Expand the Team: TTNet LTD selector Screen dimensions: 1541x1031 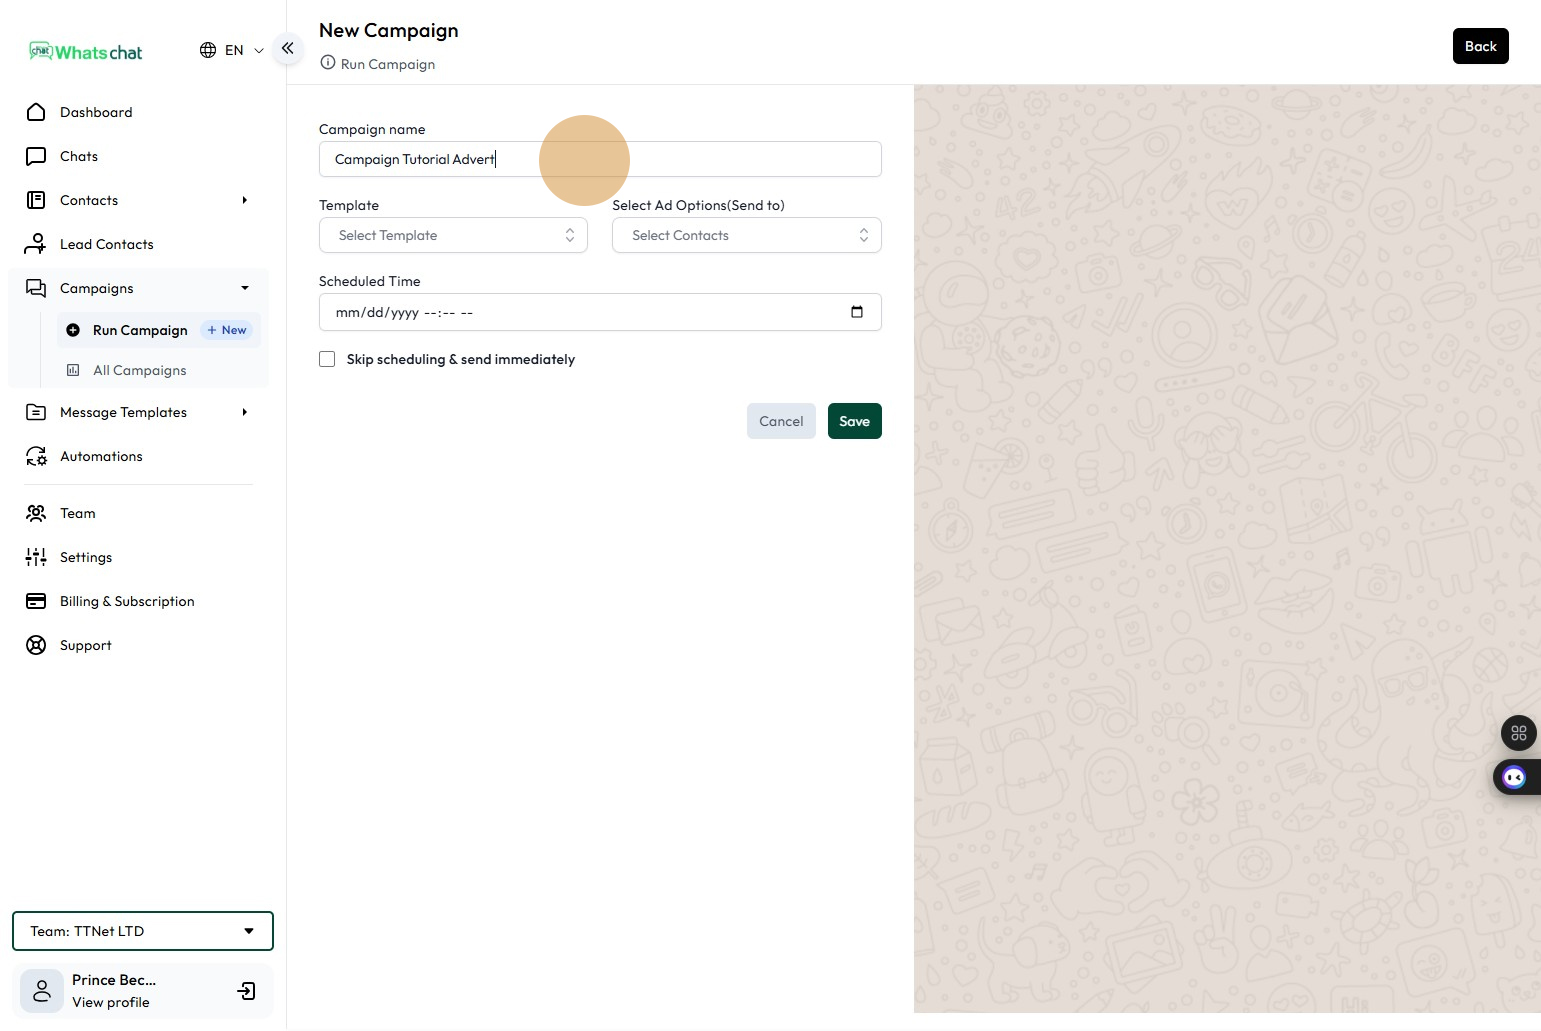pyautogui.click(x=142, y=931)
